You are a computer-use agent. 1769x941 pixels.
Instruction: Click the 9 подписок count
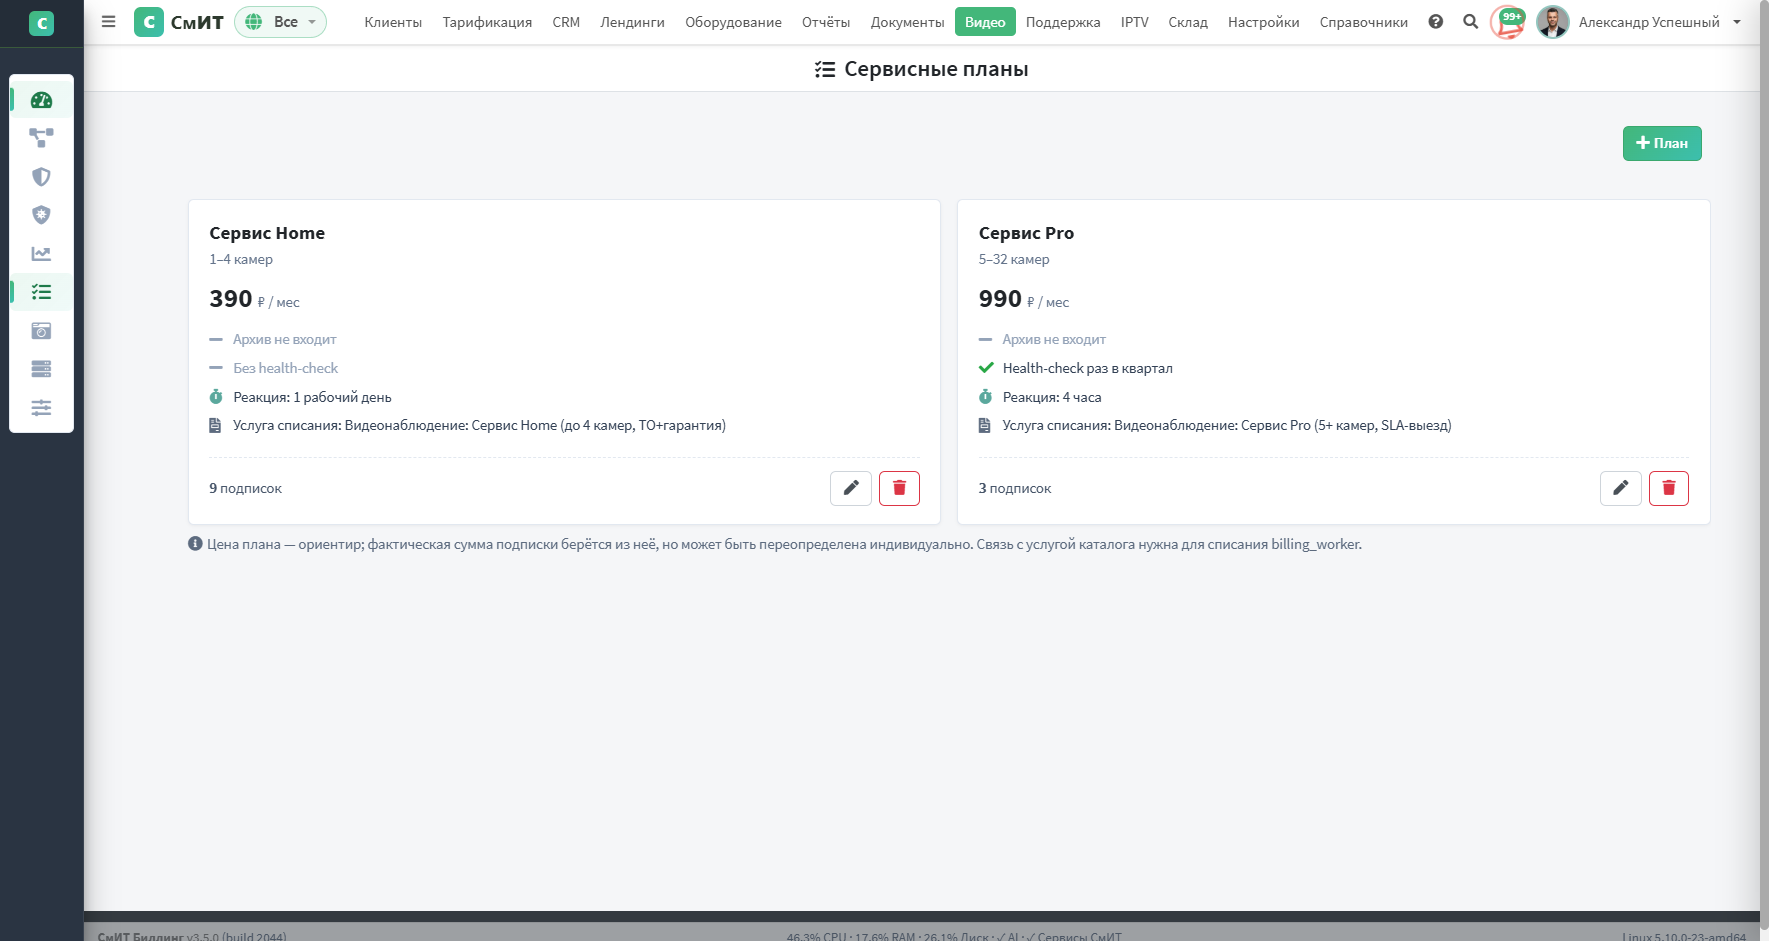tap(245, 488)
